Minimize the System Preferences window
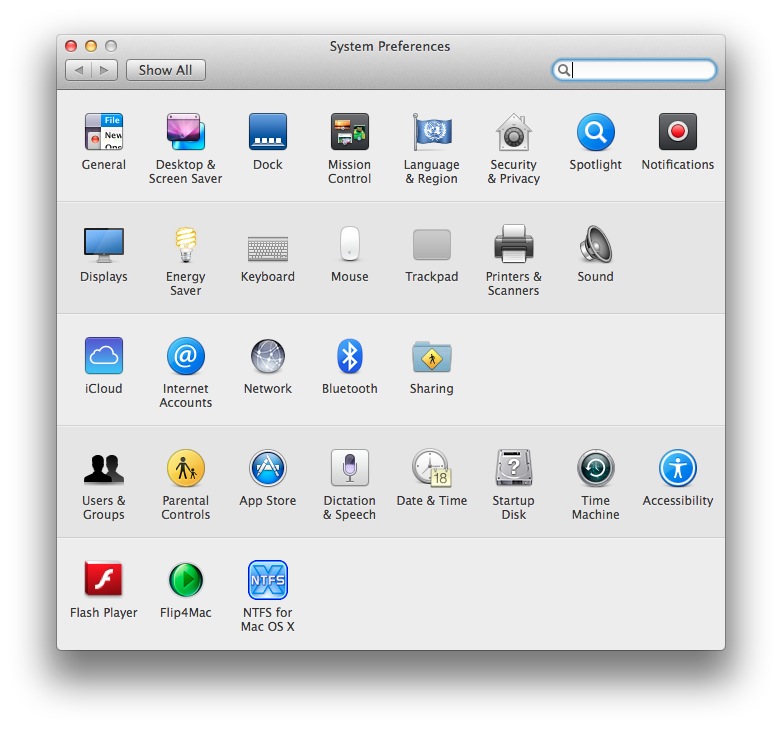 [91, 46]
